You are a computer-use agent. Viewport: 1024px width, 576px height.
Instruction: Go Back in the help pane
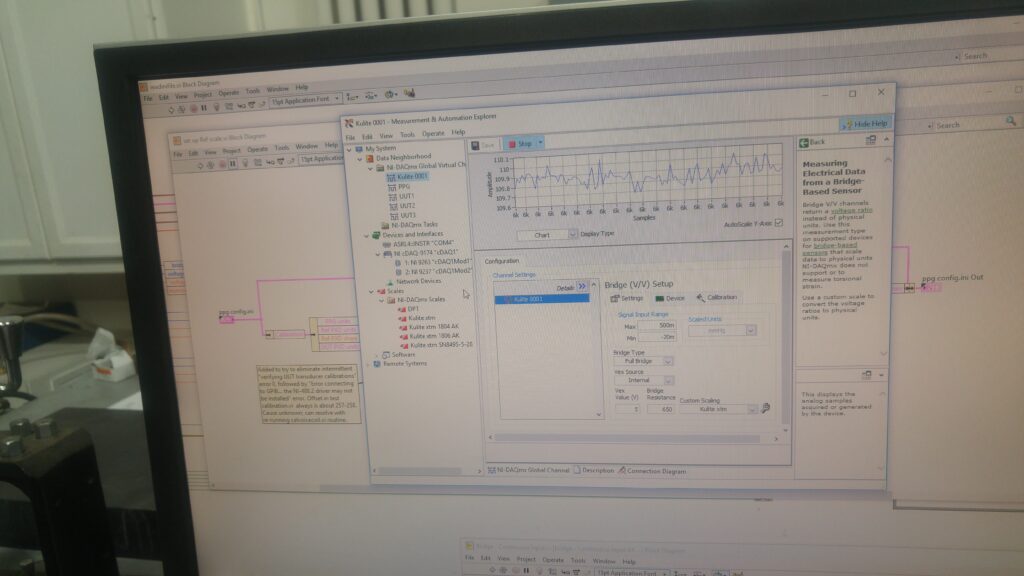point(812,142)
